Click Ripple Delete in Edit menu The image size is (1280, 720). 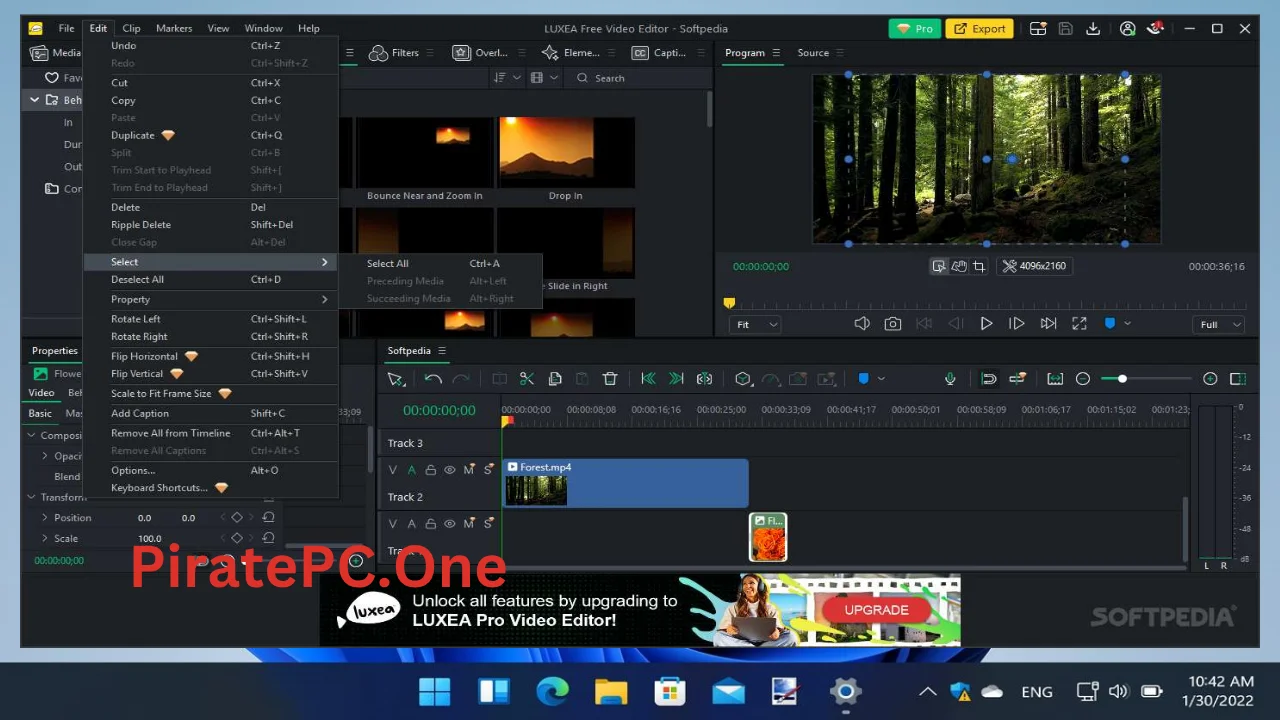[x=141, y=225]
